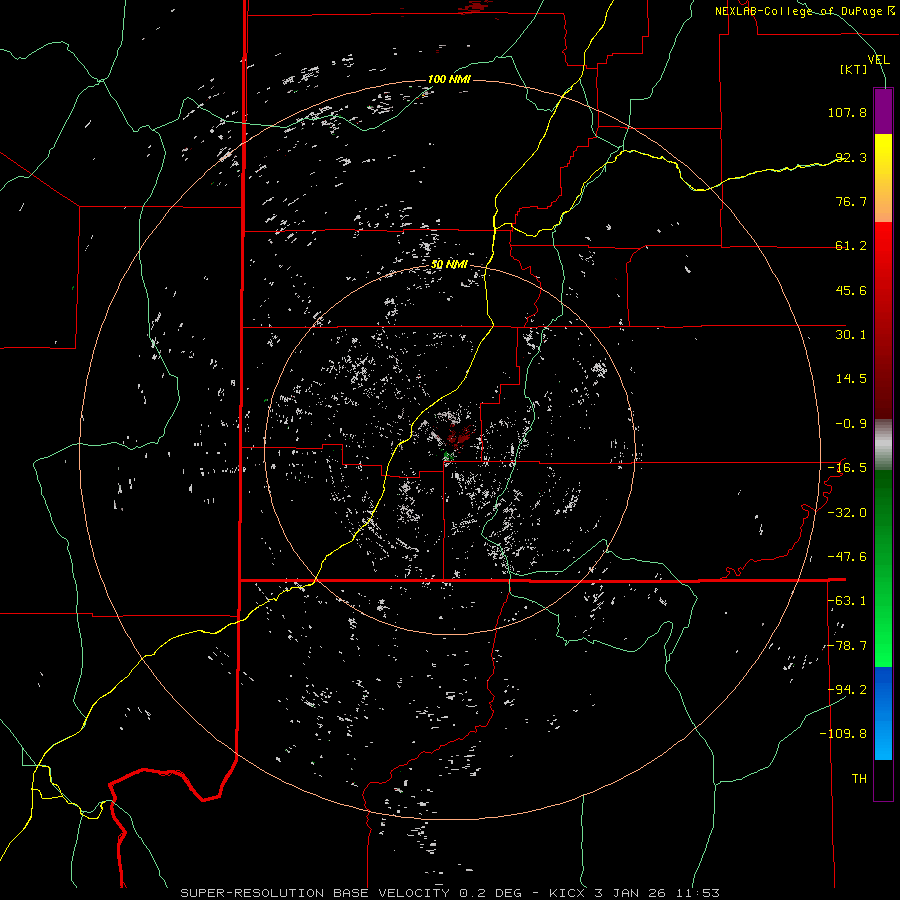Select the 14.5 scale value
Viewport: 900px width, 900px height.
851,379
